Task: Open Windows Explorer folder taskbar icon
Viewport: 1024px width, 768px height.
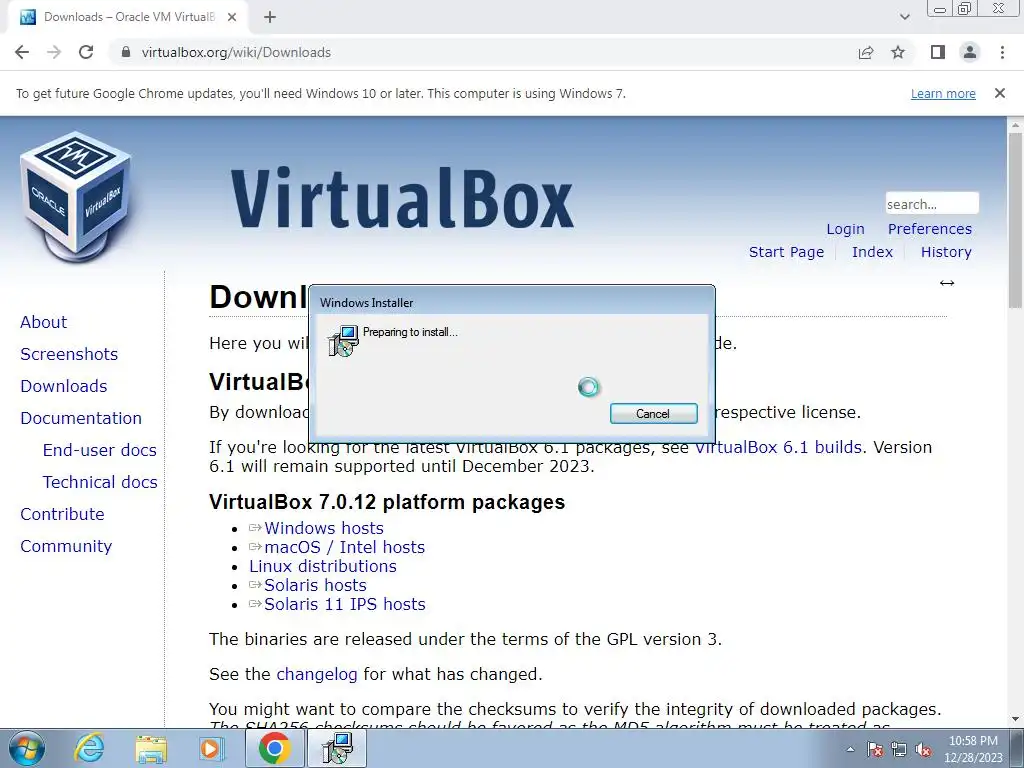Action: pyautogui.click(x=151, y=748)
